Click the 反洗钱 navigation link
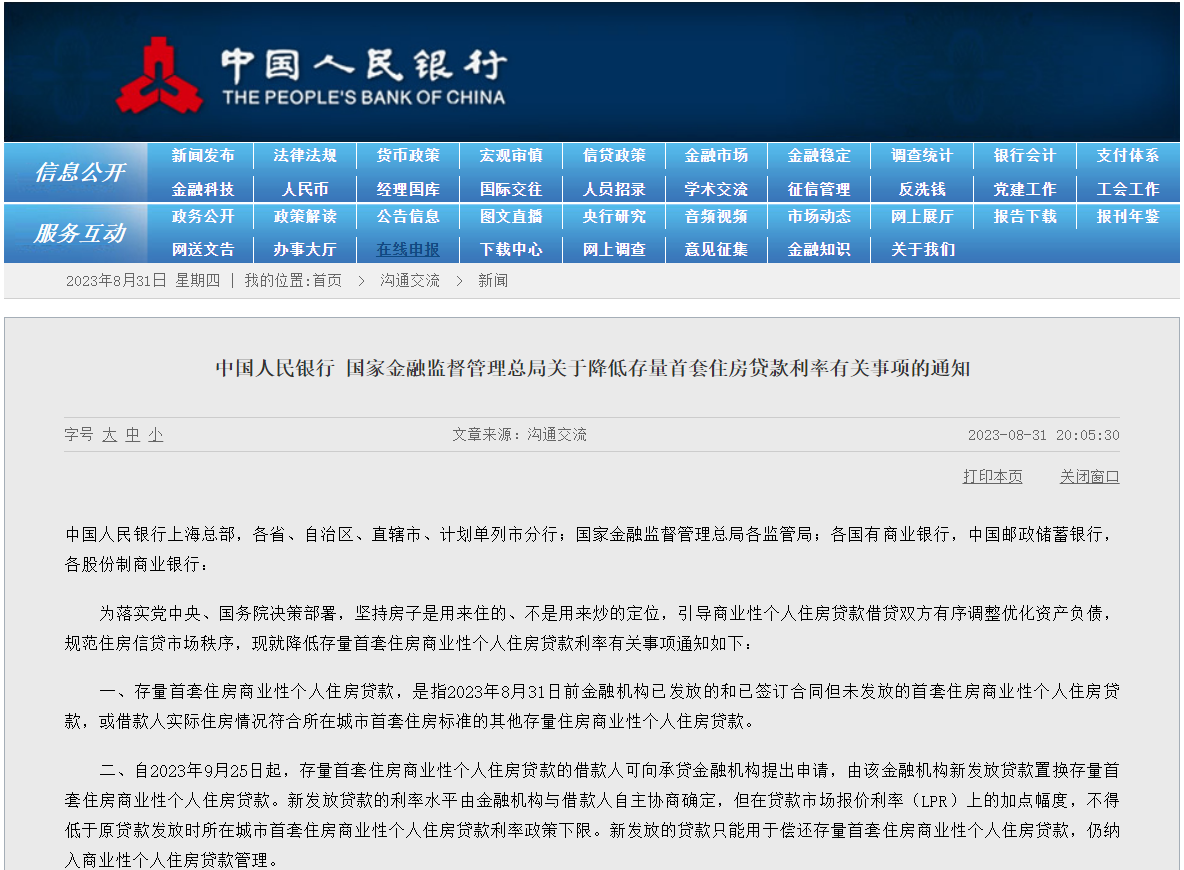This screenshot has width=1184, height=870. pos(922,189)
